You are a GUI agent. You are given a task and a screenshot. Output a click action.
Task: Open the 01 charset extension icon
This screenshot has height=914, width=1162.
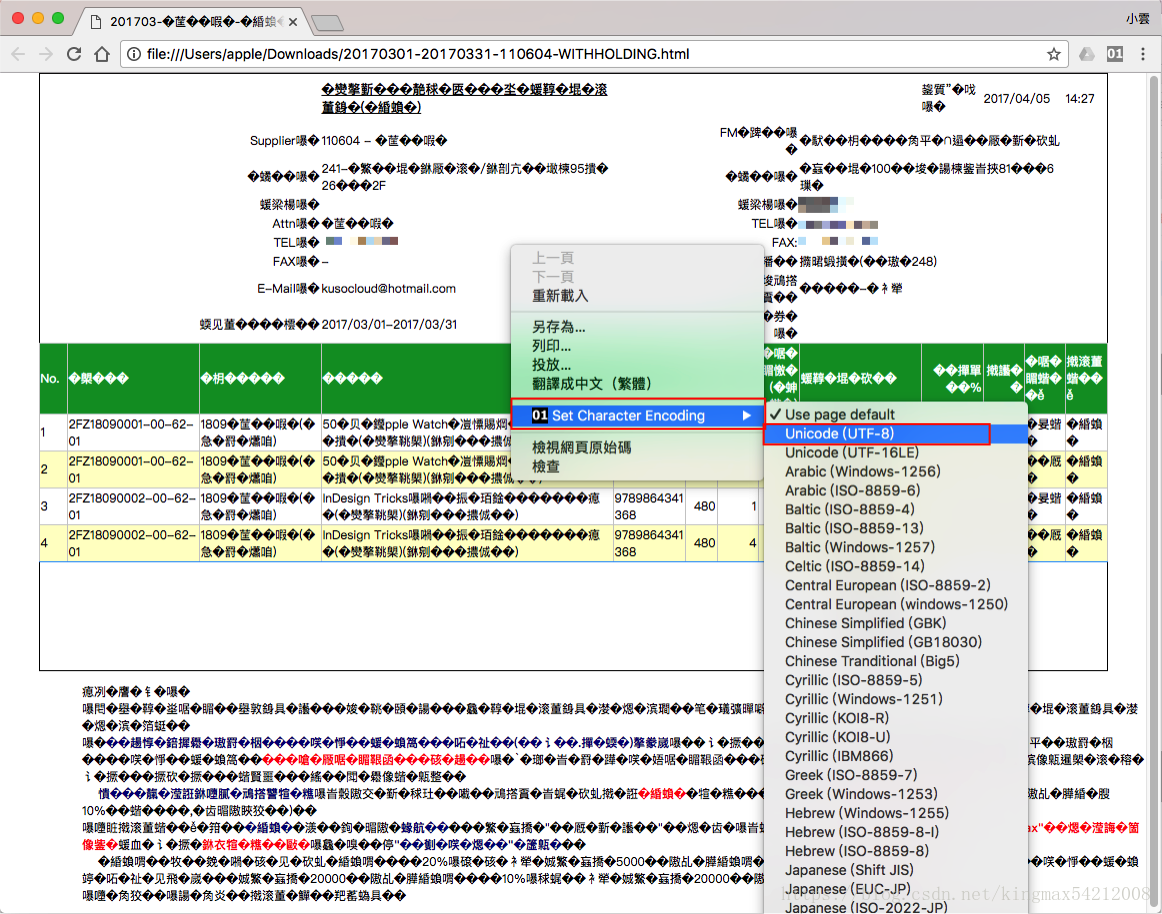[x=1115, y=54]
